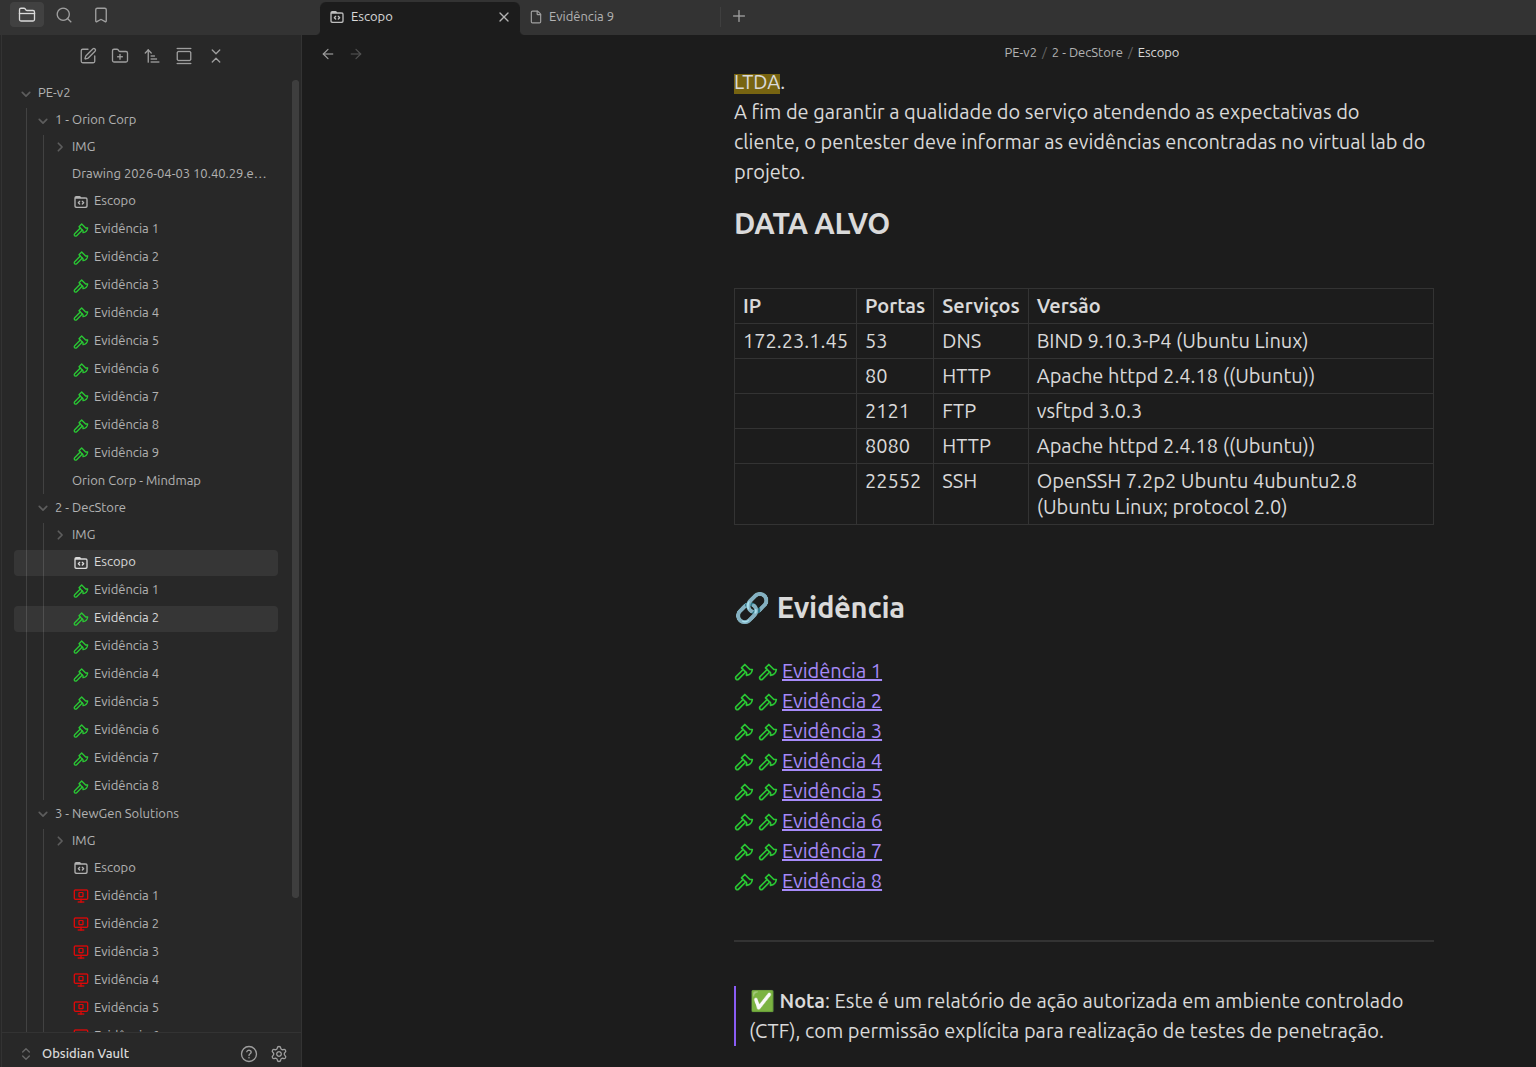Create a new note
1536x1067 pixels.
(x=88, y=56)
